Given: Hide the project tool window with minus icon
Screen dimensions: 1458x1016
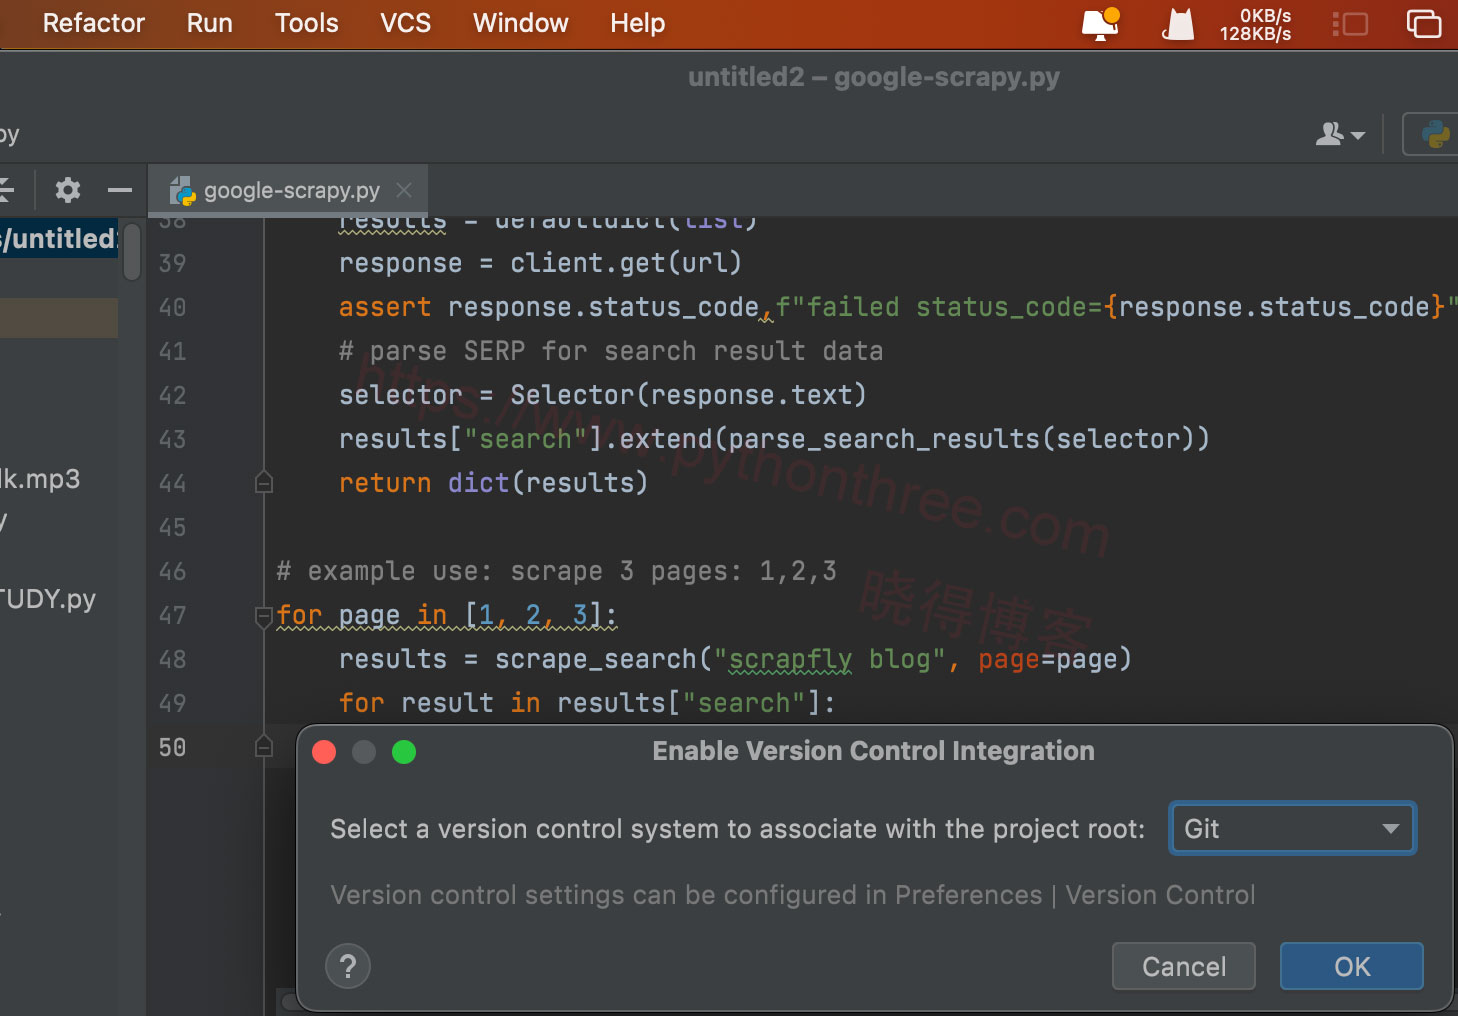Looking at the screenshot, I should (120, 189).
